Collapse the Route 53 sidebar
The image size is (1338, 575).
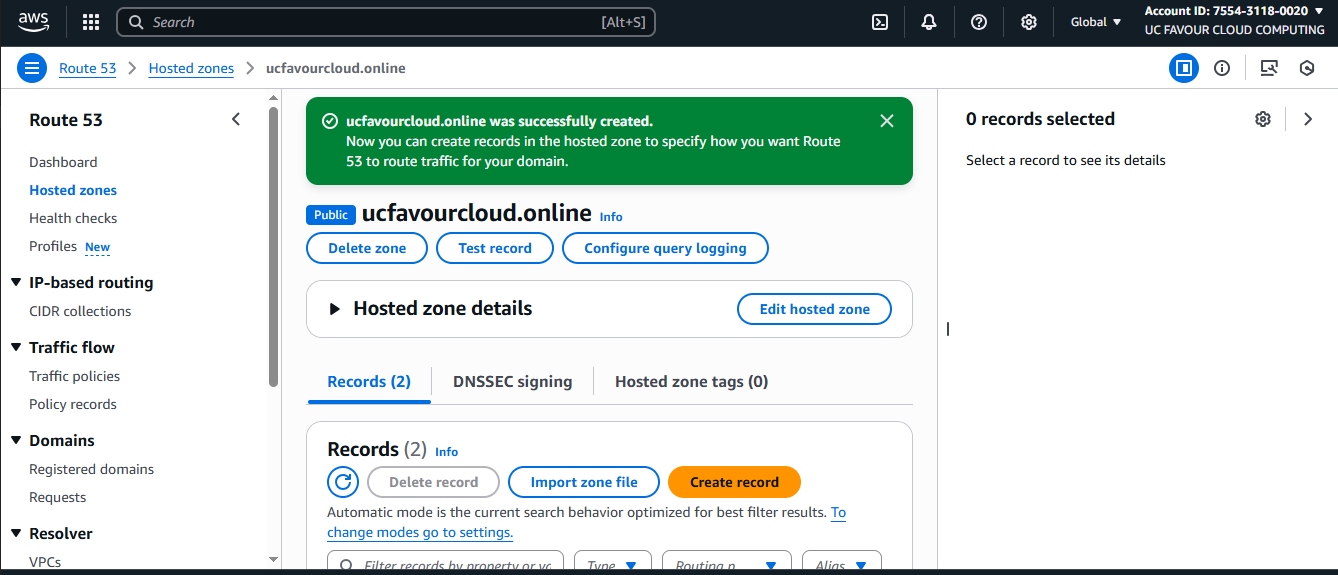(x=236, y=120)
